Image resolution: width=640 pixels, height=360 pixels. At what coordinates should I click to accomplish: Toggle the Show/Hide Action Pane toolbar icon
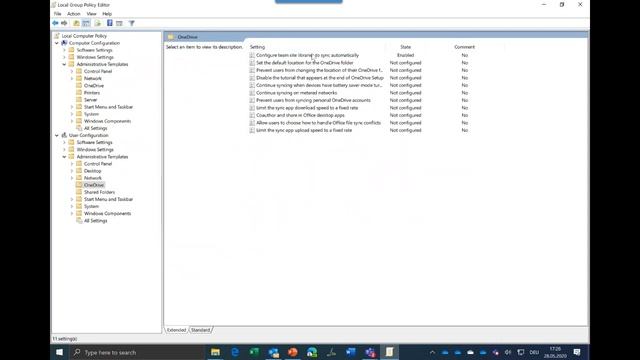(119, 23)
